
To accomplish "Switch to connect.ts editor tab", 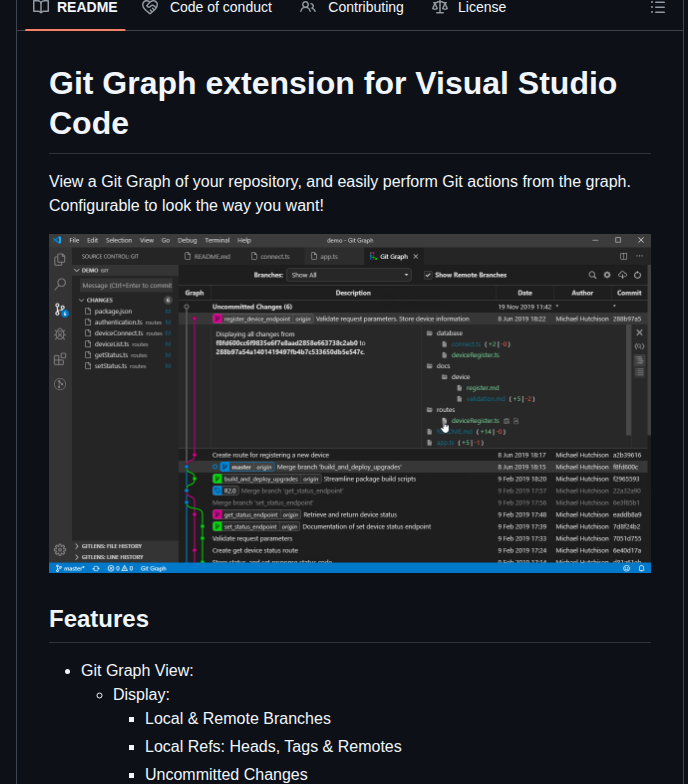I will pyautogui.click(x=270, y=256).
